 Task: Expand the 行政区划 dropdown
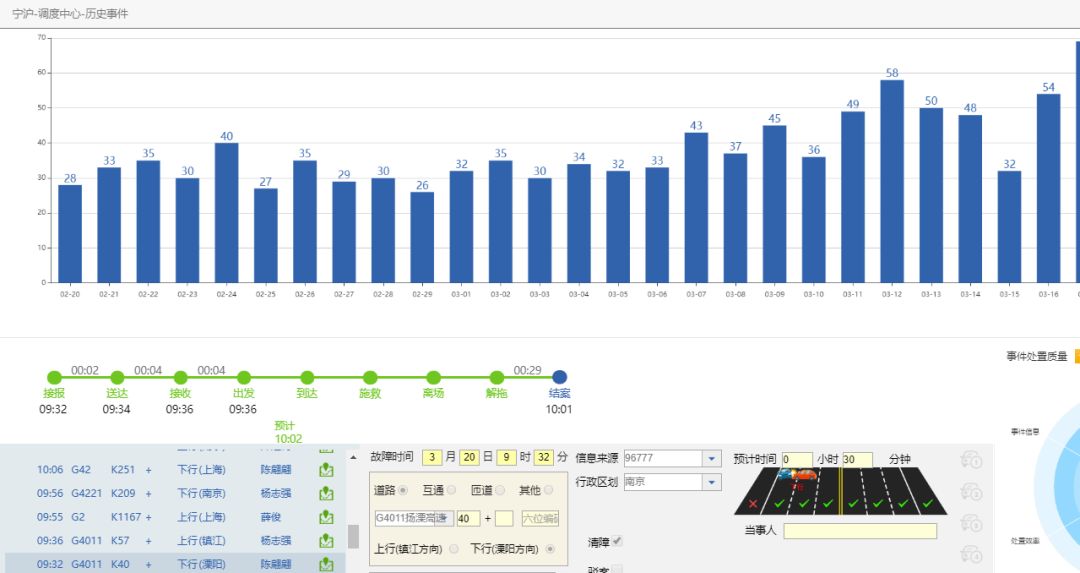click(711, 482)
